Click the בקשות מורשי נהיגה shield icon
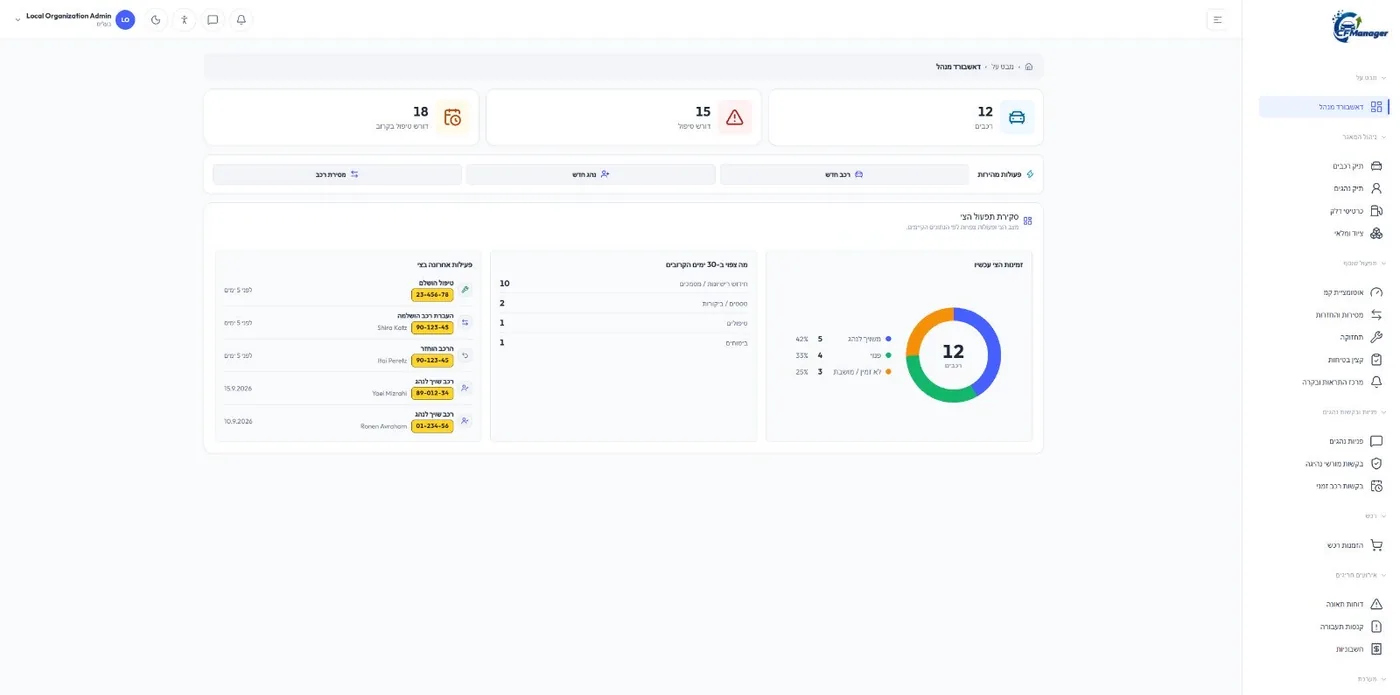The image size is (1400, 695). pos(1376,464)
